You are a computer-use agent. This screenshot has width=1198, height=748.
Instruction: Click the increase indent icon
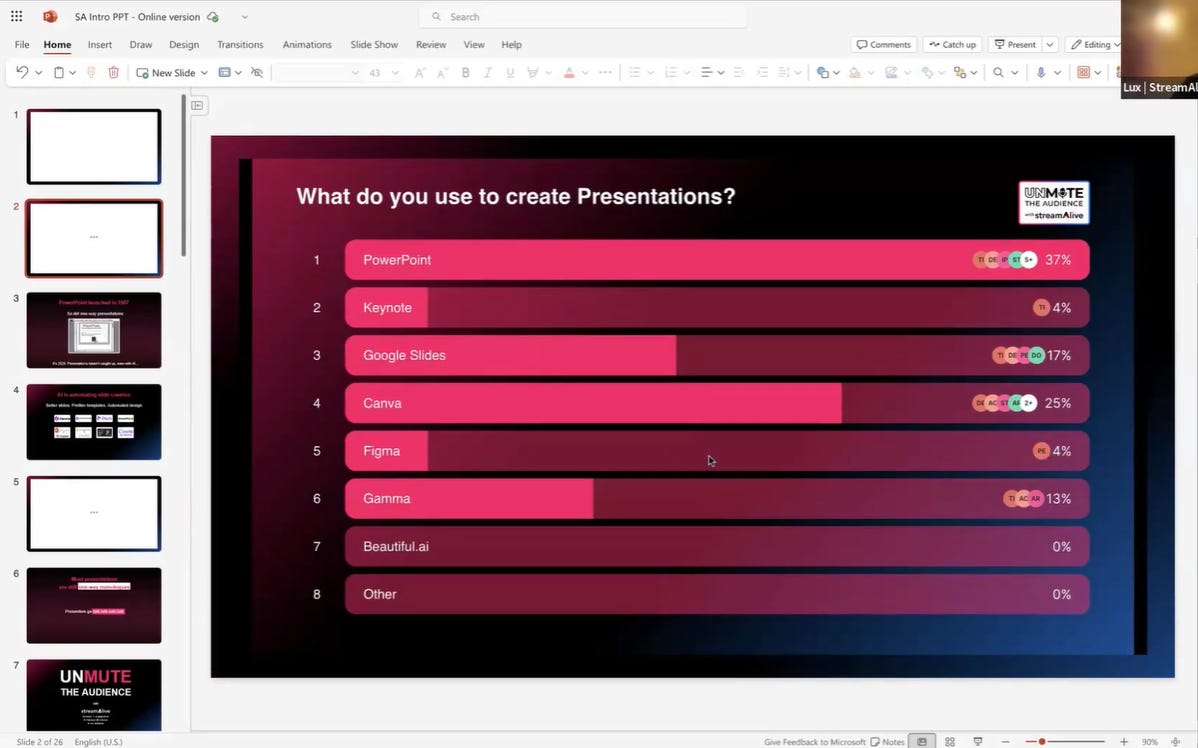click(x=762, y=73)
